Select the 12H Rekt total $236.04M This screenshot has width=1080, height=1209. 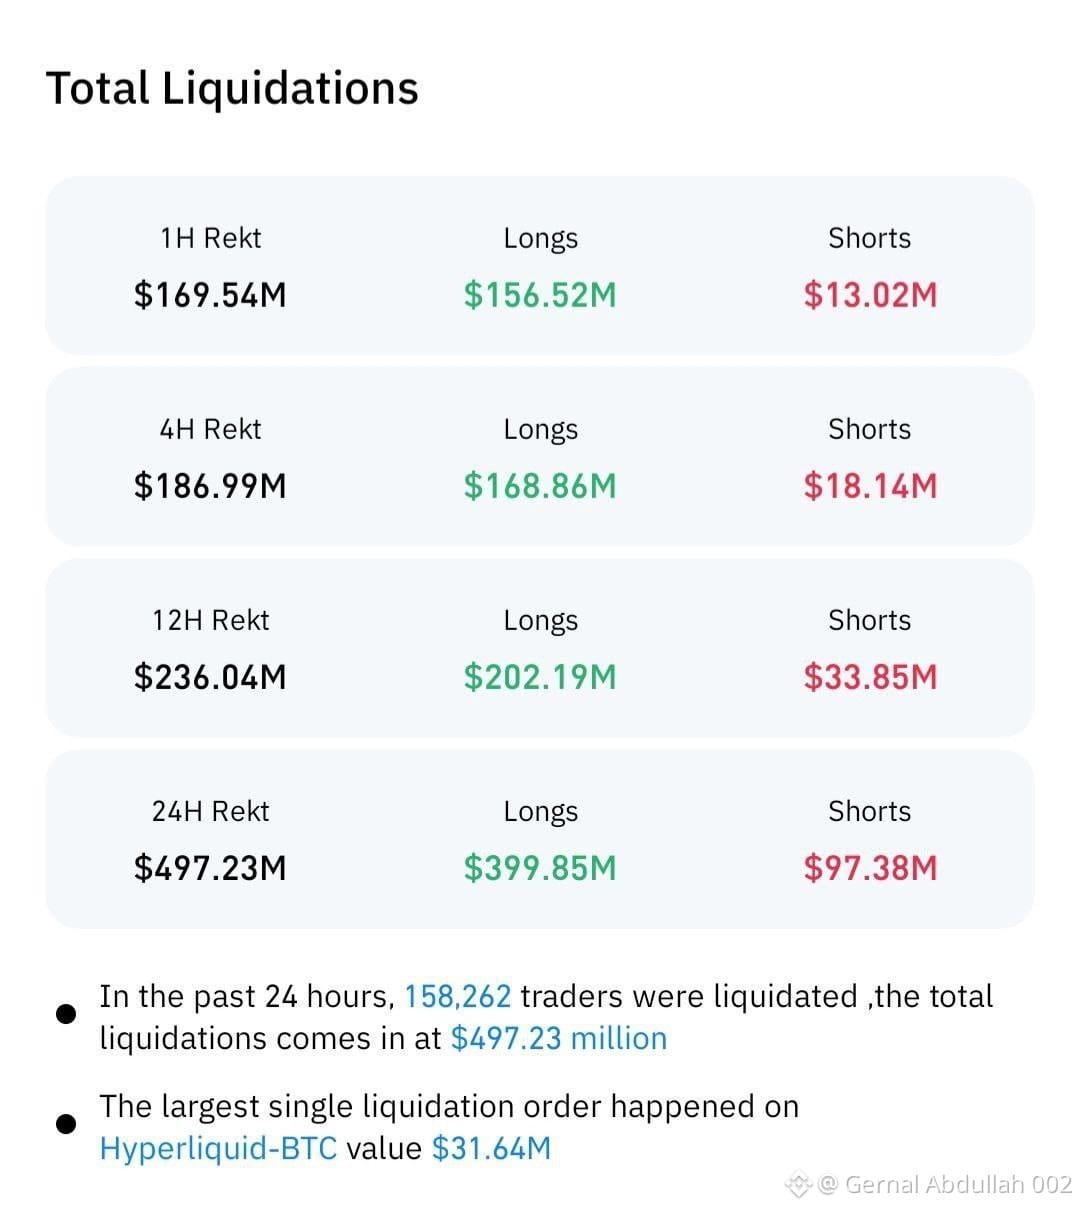[210, 677]
